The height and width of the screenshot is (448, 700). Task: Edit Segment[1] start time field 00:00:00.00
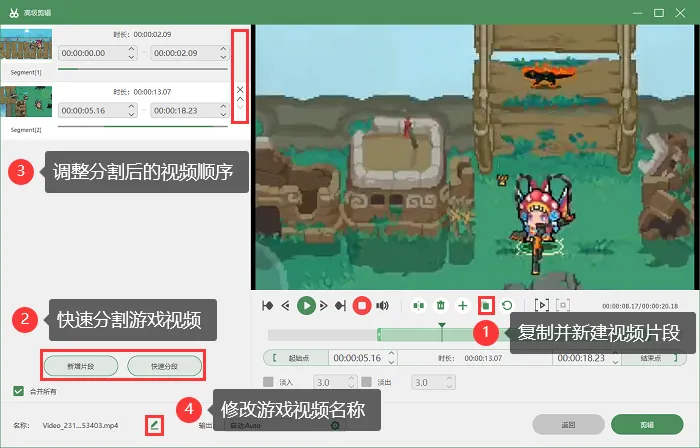click(x=97, y=53)
